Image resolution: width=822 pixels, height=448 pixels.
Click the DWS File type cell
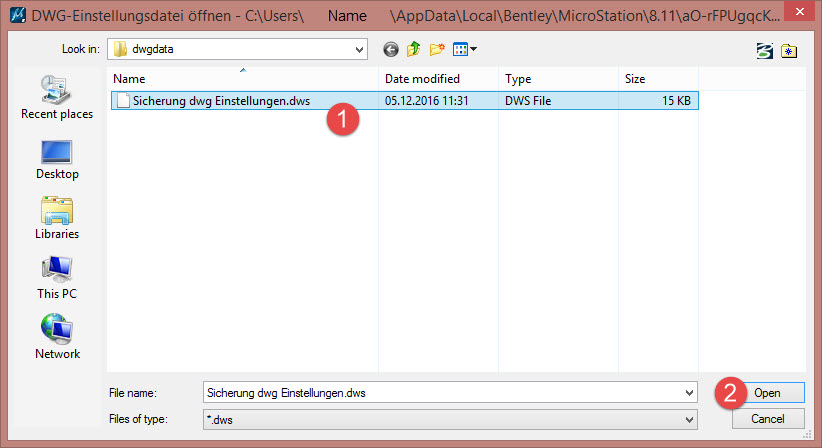pyautogui.click(x=528, y=101)
